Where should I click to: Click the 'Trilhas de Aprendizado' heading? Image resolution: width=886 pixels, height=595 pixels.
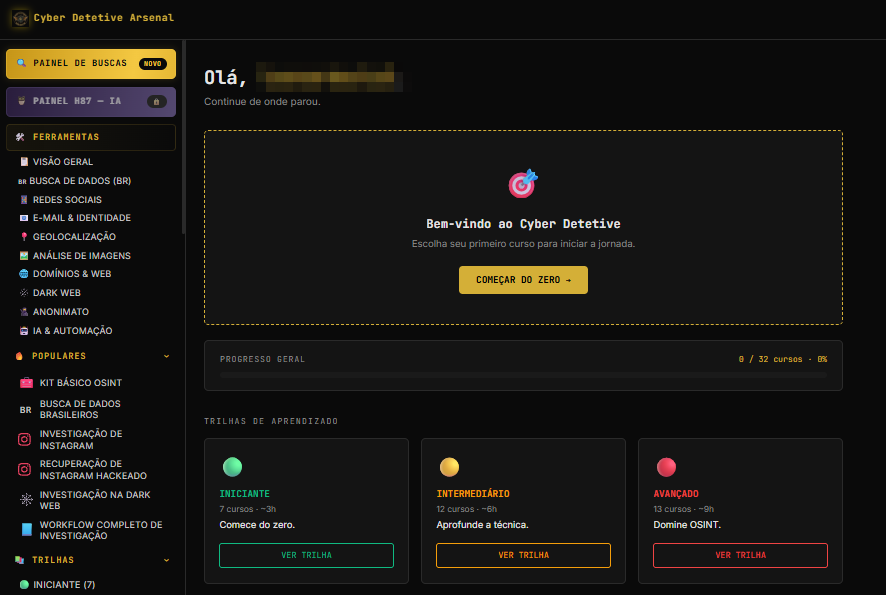tap(271, 421)
